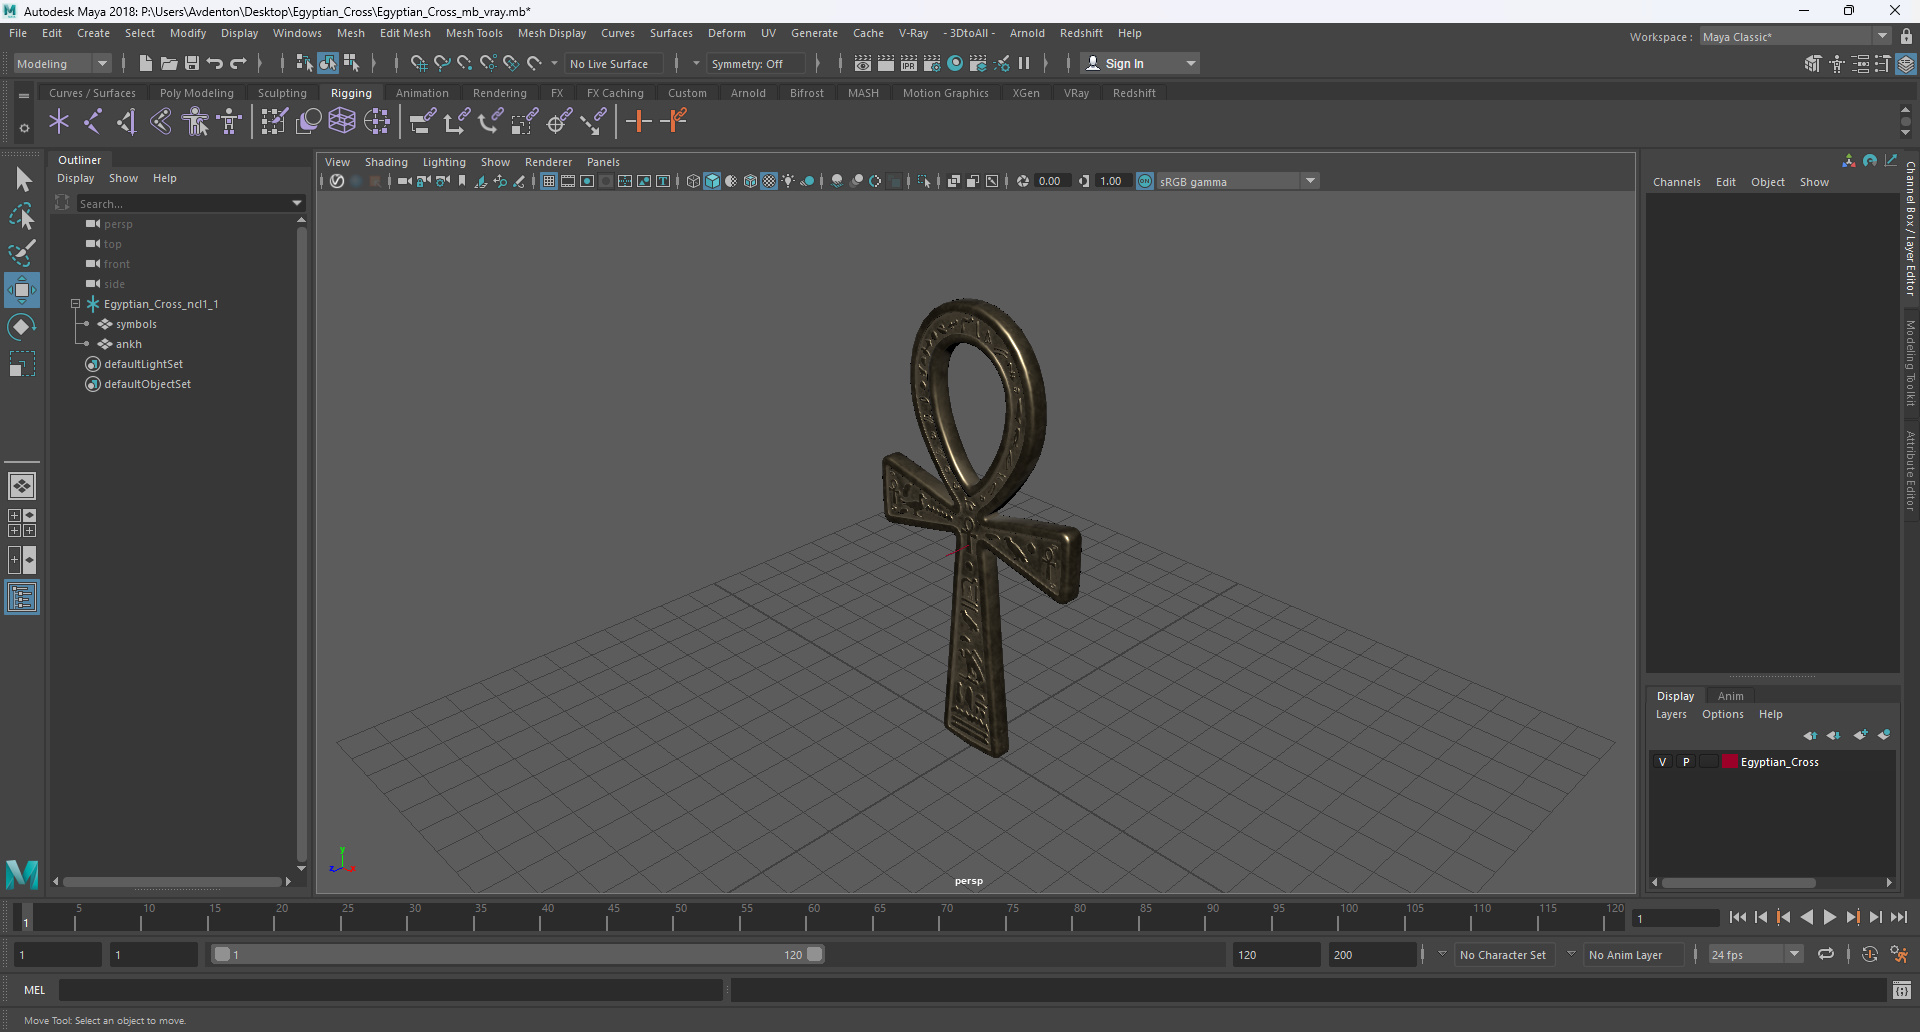
Task: Toggle visibility V of Egyptian_Cross layer
Action: tap(1663, 762)
